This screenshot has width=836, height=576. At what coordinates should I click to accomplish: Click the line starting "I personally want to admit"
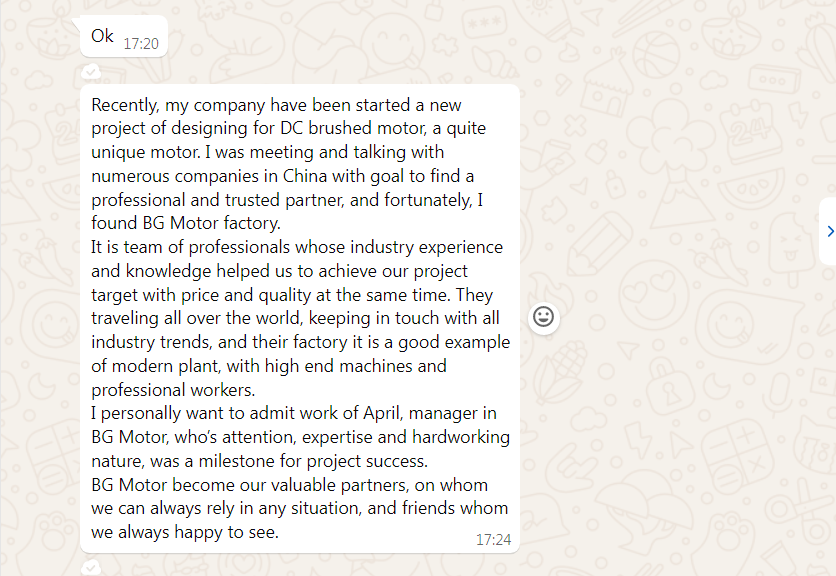click(x=293, y=413)
